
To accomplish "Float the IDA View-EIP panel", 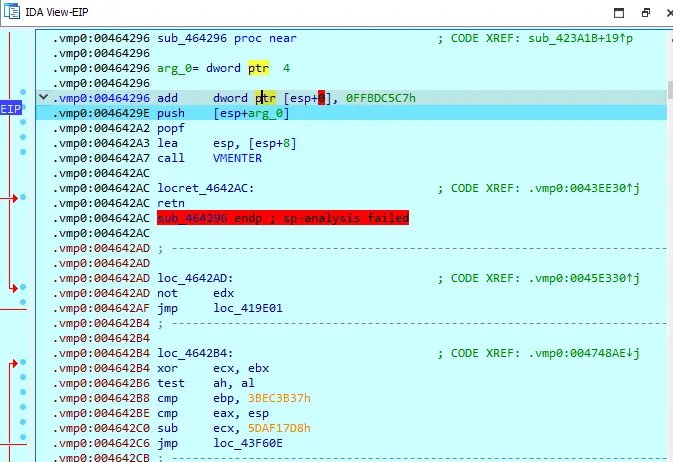I will pos(646,13).
